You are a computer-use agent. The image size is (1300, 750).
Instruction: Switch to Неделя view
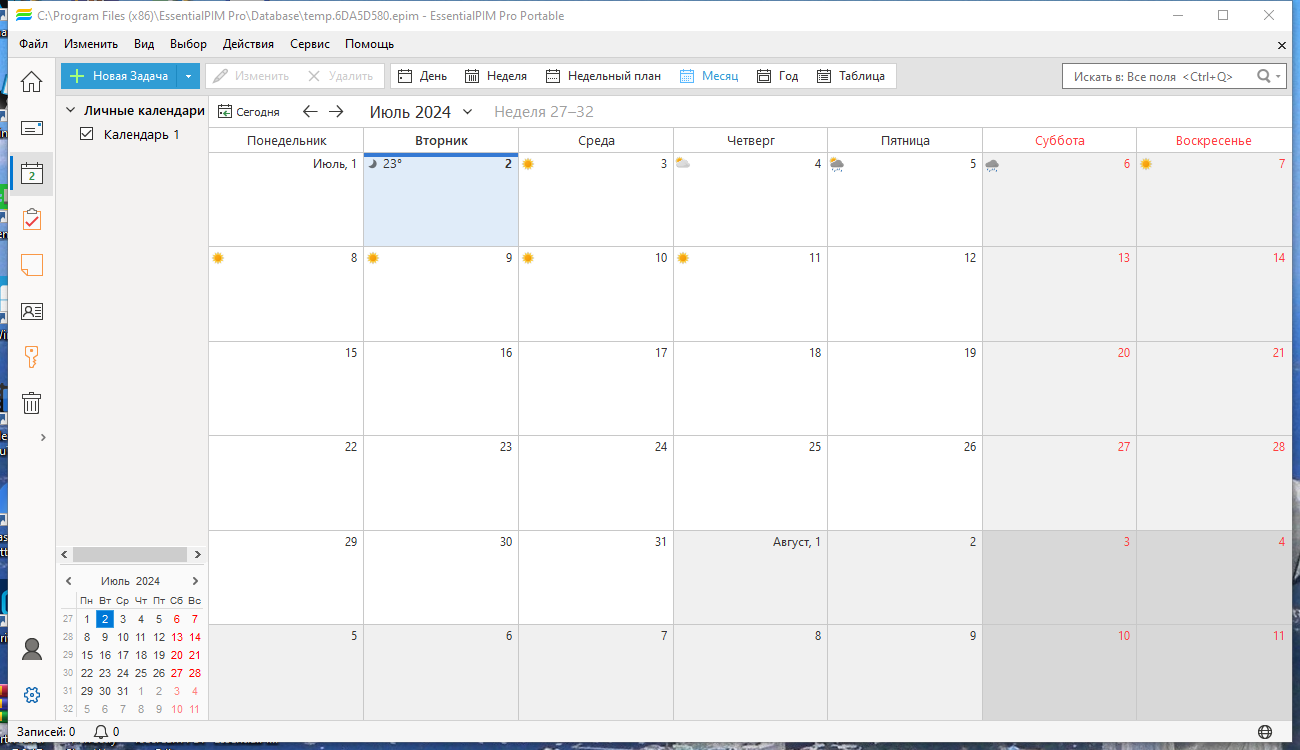(496, 76)
